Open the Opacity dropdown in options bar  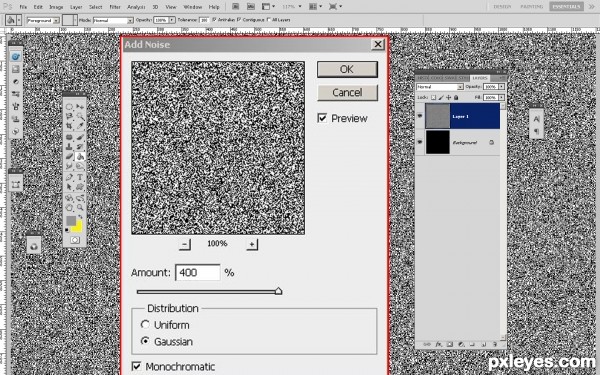[172, 20]
